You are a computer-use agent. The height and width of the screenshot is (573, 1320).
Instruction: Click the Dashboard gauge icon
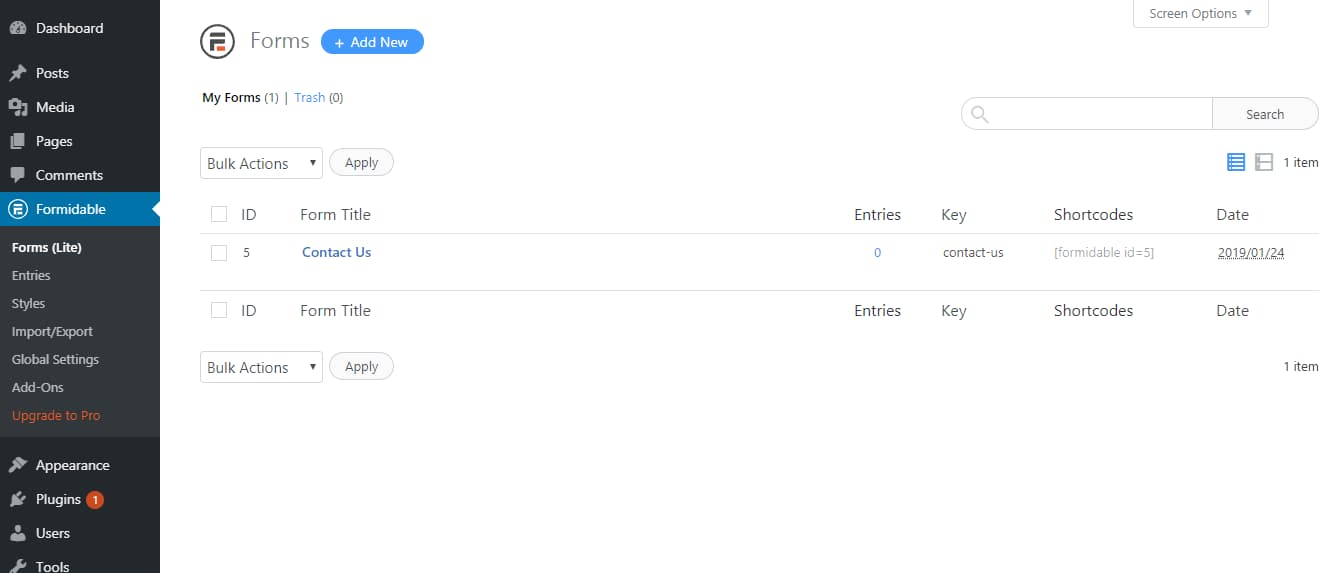17,28
